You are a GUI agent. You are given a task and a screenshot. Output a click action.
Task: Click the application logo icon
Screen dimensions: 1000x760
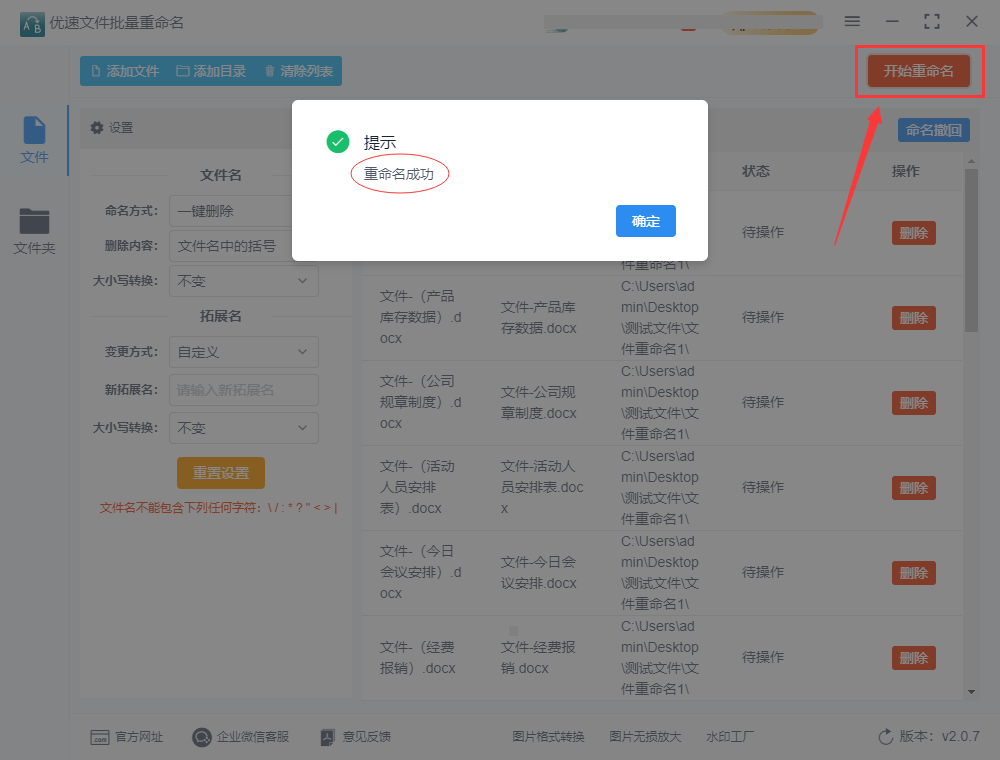[x=32, y=24]
